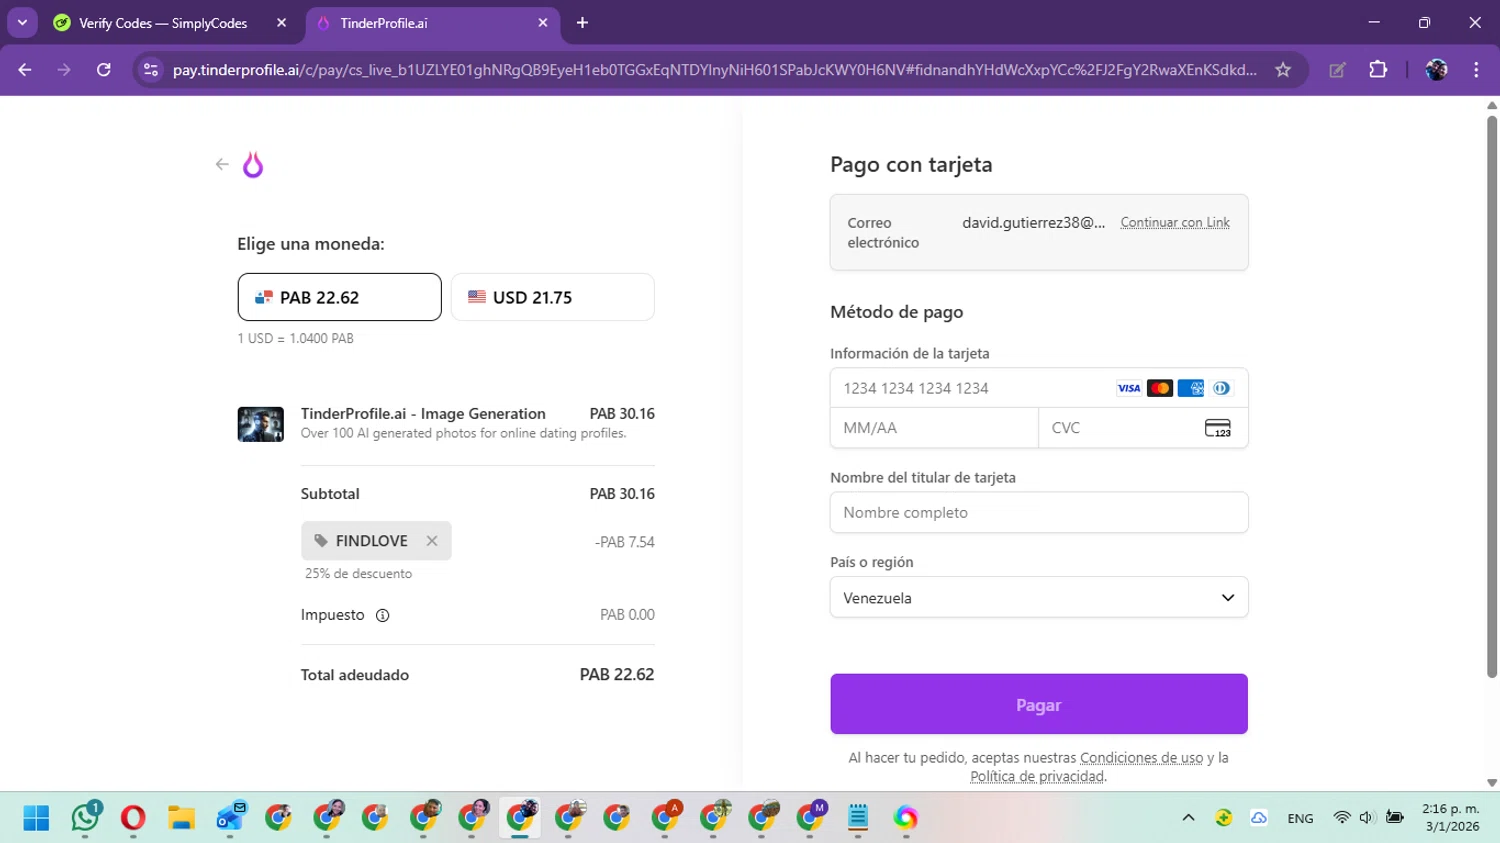Select PAB 22.62 currency option

[339, 297]
